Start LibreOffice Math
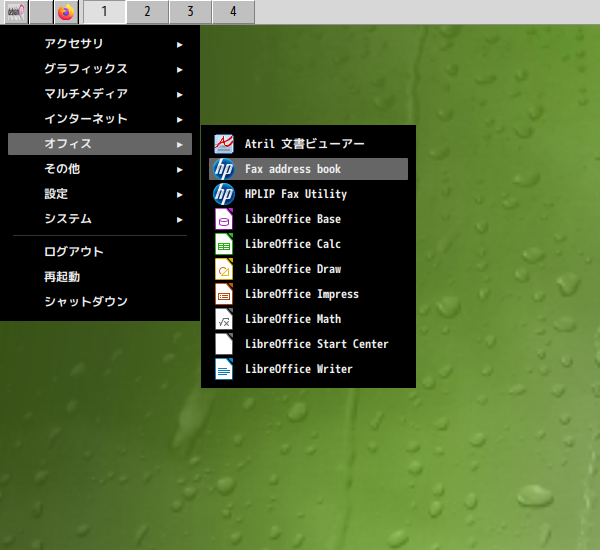Image resolution: width=600 pixels, height=550 pixels. [x=308, y=319]
